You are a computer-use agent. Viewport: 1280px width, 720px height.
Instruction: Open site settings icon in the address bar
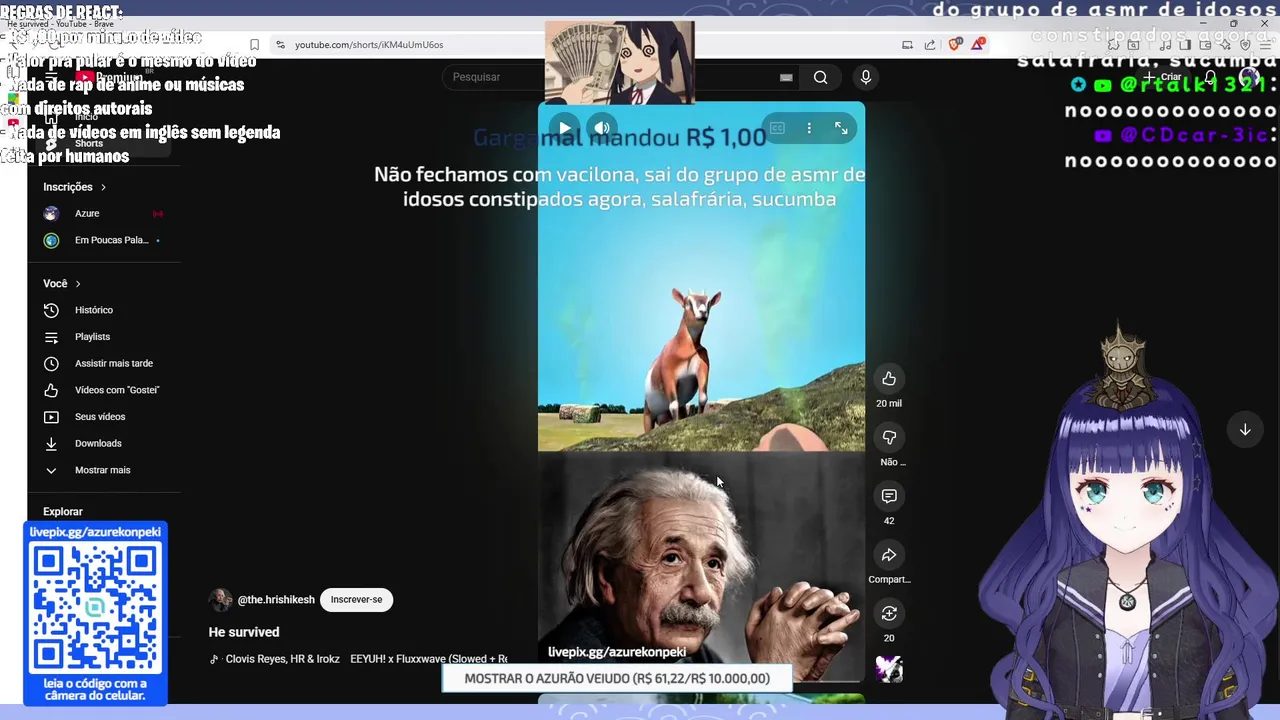280,44
